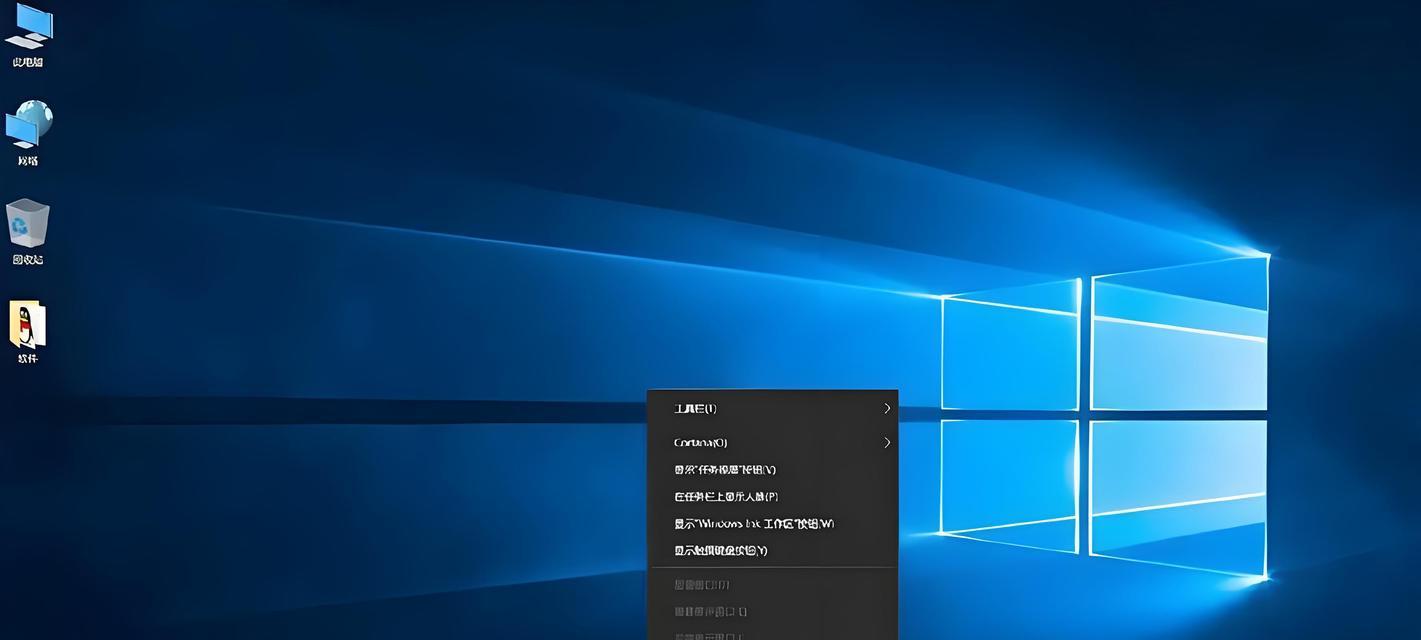Open the Toolbars (T) context menu entry
The image size is (1421, 640).
773,409
